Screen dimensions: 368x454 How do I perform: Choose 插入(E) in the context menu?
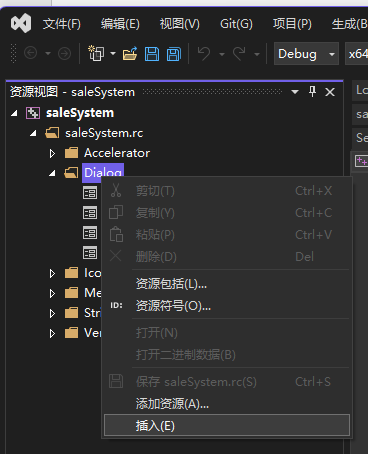227,425
